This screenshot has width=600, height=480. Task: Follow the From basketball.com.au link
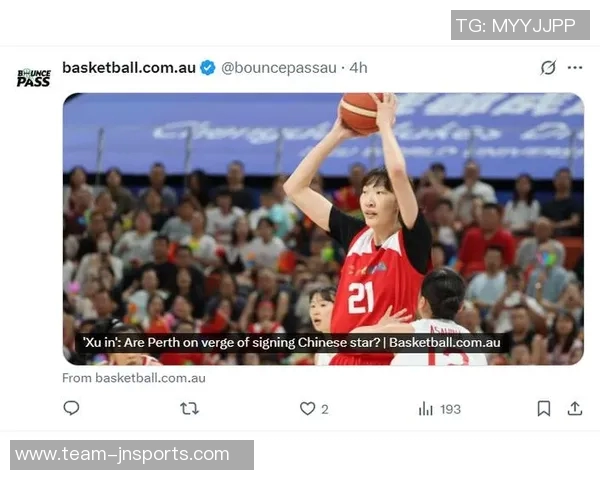(x=134, y=378)
